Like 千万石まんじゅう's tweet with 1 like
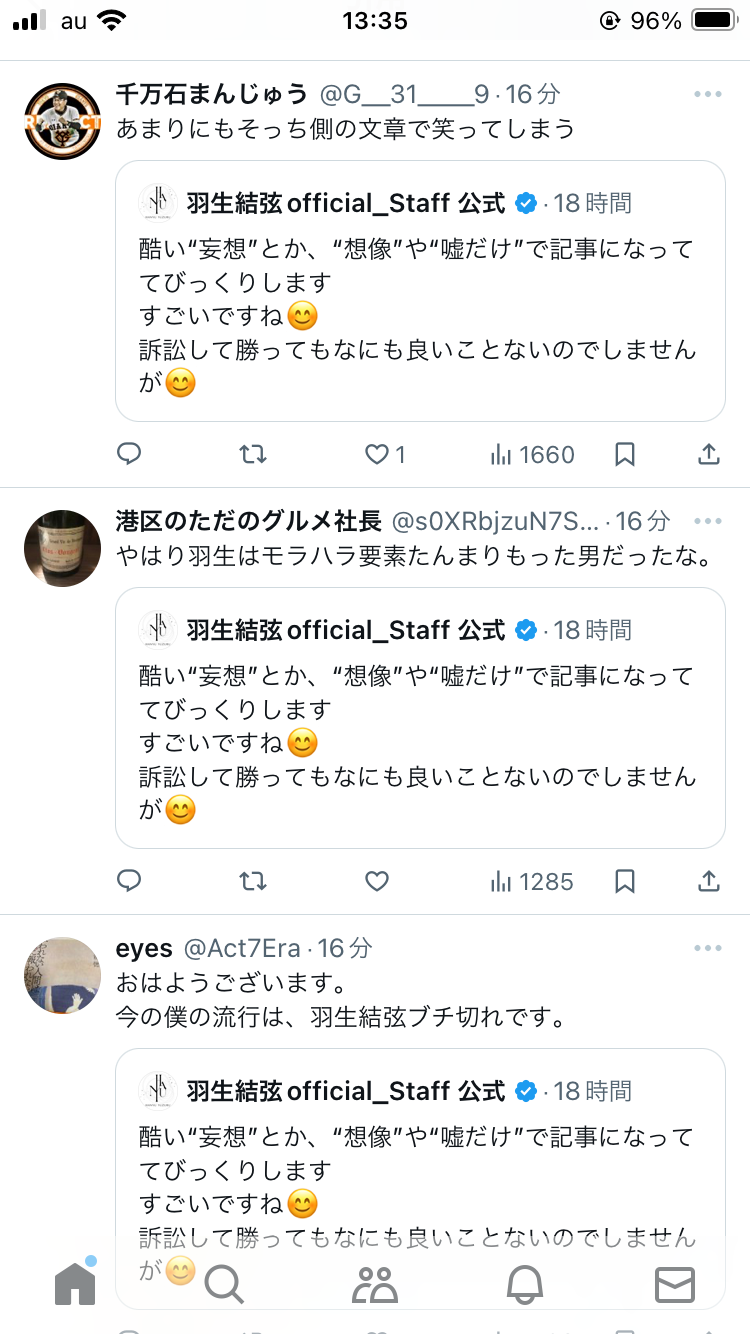Image resolution: width=750 pixels, height=1334 pixels. pyautogui.click(x=377, y=455)
